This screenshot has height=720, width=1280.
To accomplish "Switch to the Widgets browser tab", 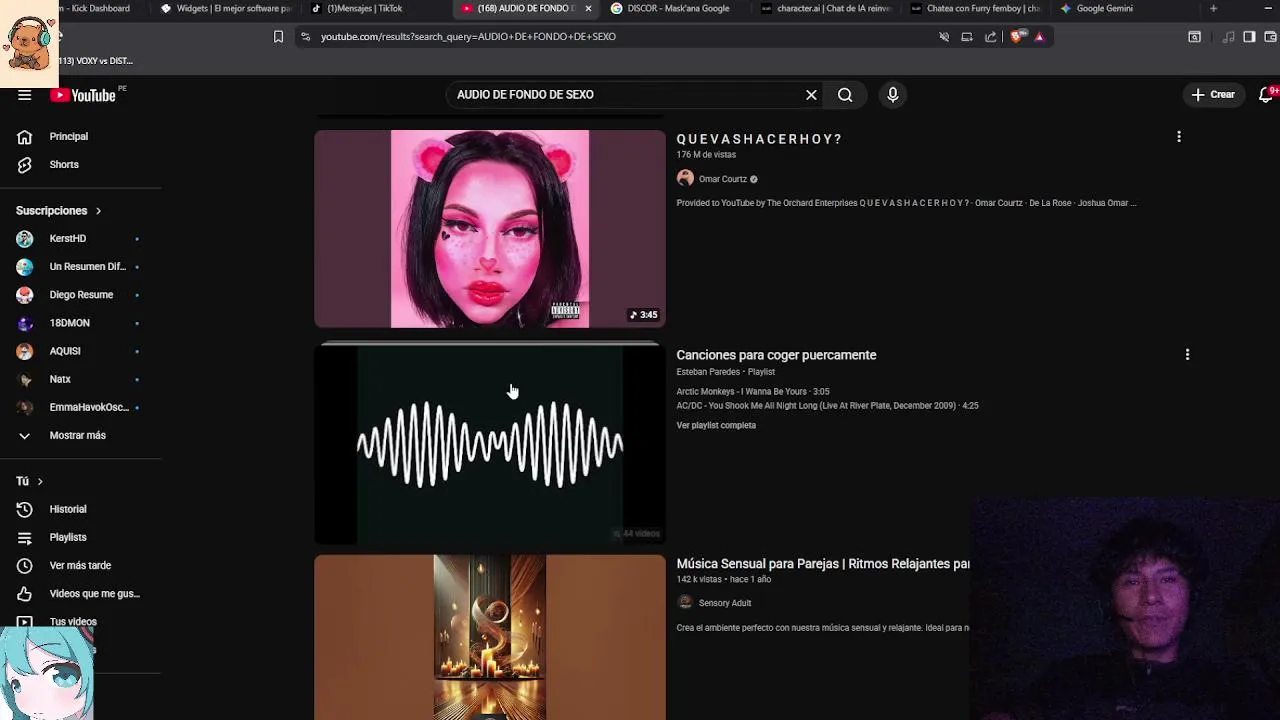I will pyautogui.click(x=226, y=8).
